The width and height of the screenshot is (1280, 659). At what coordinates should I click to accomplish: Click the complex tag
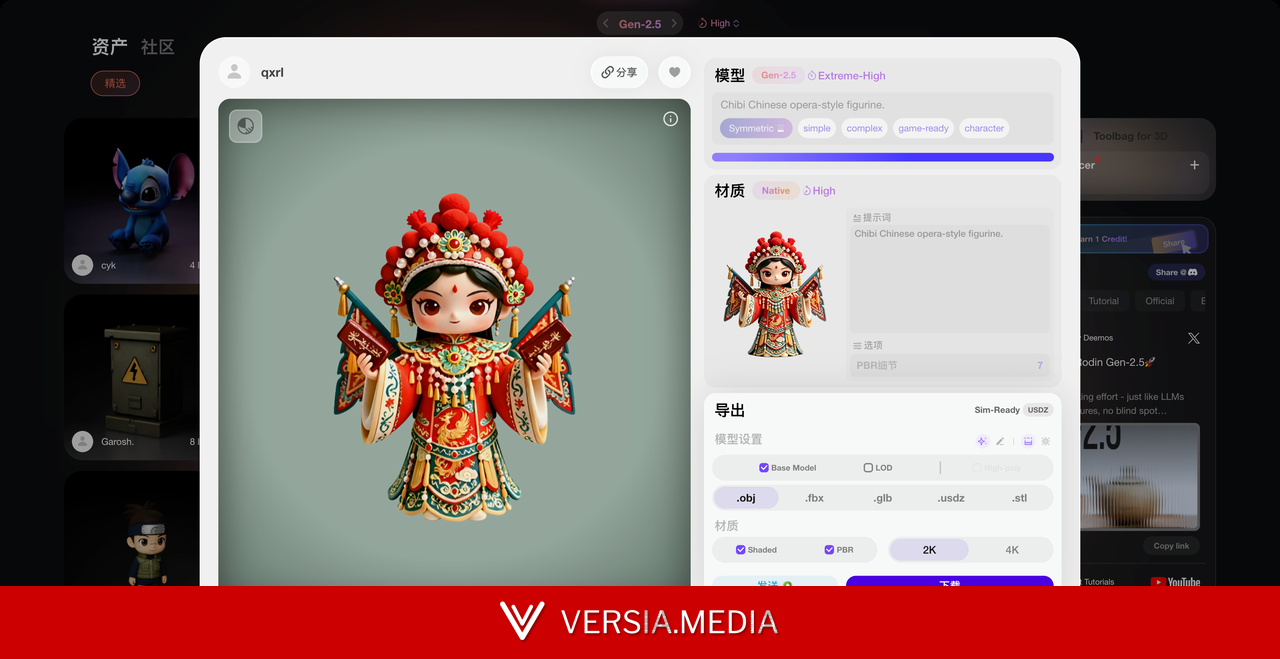[864, 128]
